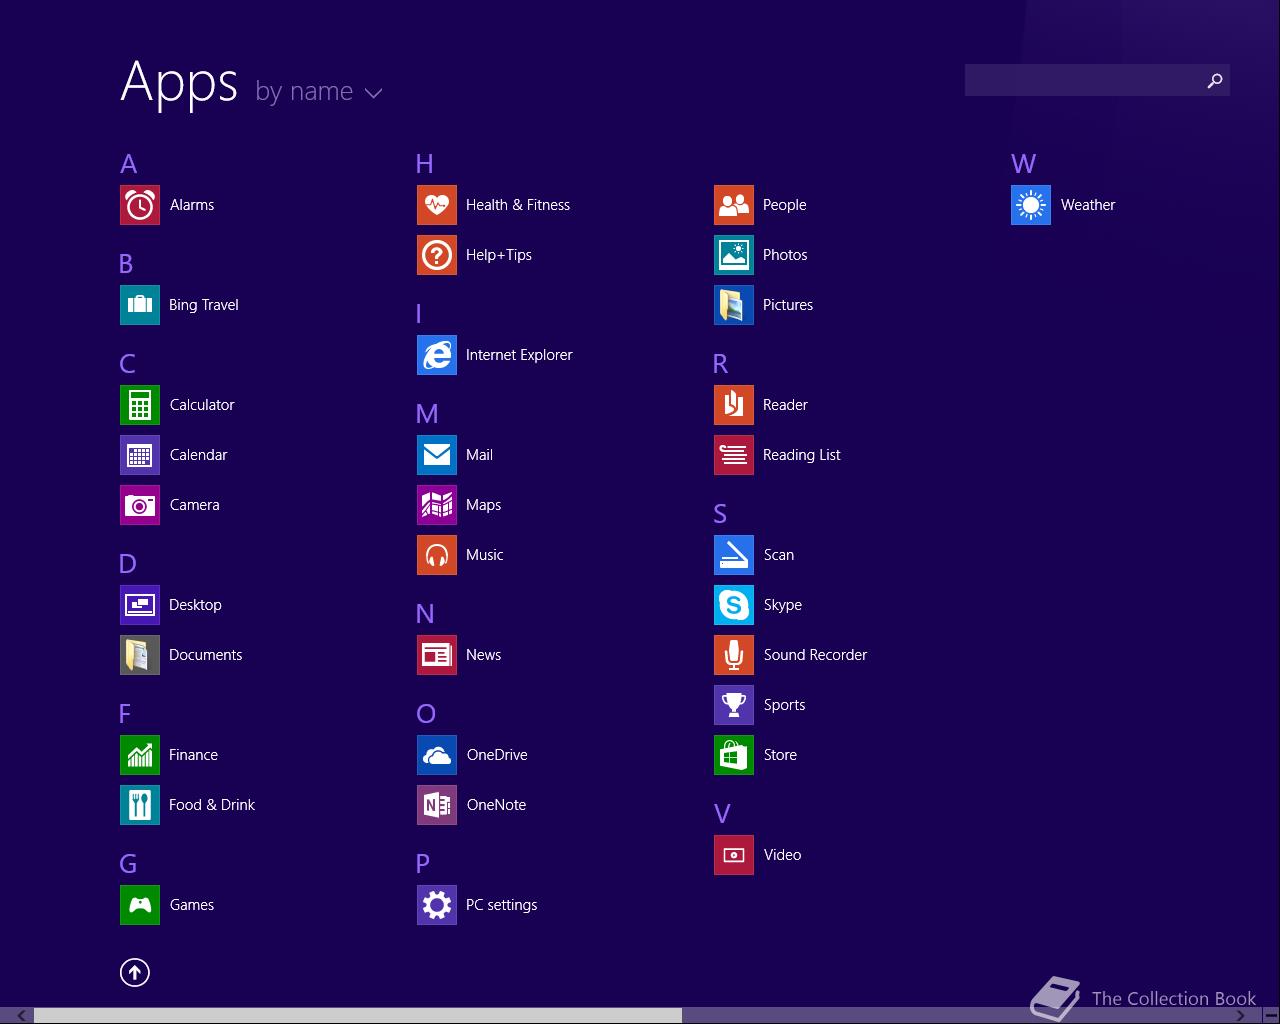Viewport: 1280px width, 1024px height.
Task: Open the News app icon
Action: 437,655
